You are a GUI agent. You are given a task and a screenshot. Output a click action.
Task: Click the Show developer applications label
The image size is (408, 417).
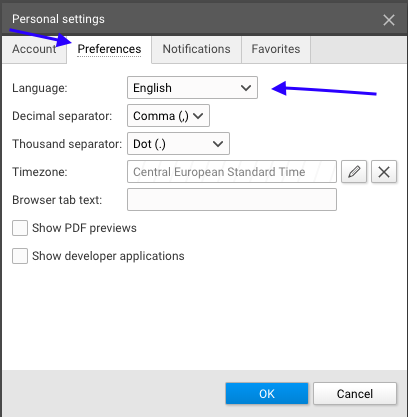tap(108, 256)
